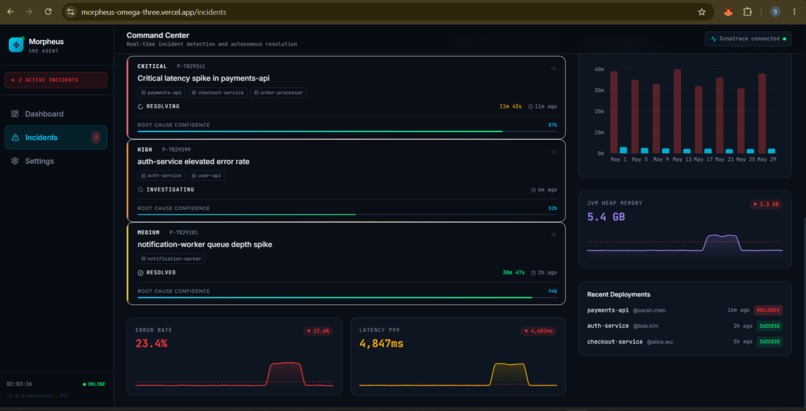Click the ONLINE status indicator
The image size is (806, 411).
pos(94,384)
